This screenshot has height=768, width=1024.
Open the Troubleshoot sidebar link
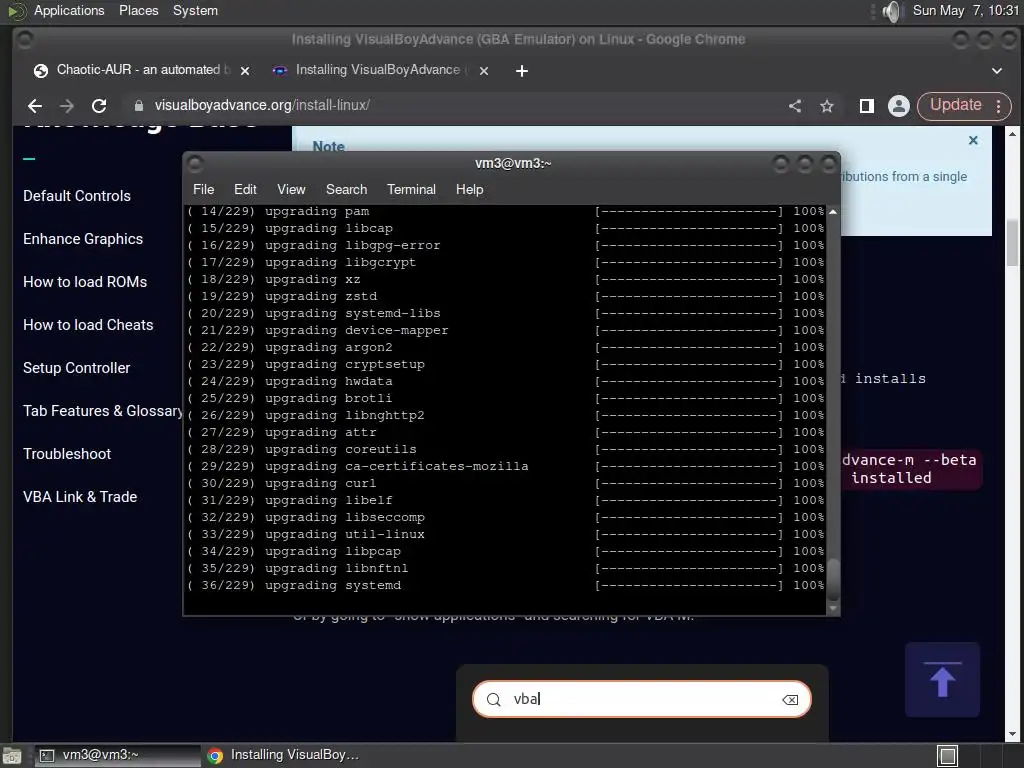pyautogui.click(x=67, y=454)
